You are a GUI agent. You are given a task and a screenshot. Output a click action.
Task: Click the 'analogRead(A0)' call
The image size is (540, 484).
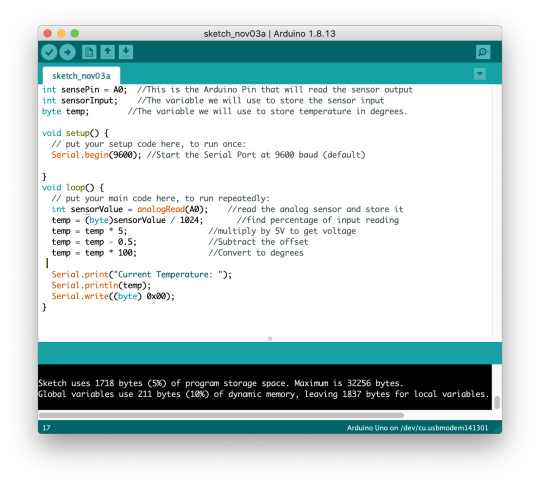(173, 209)
